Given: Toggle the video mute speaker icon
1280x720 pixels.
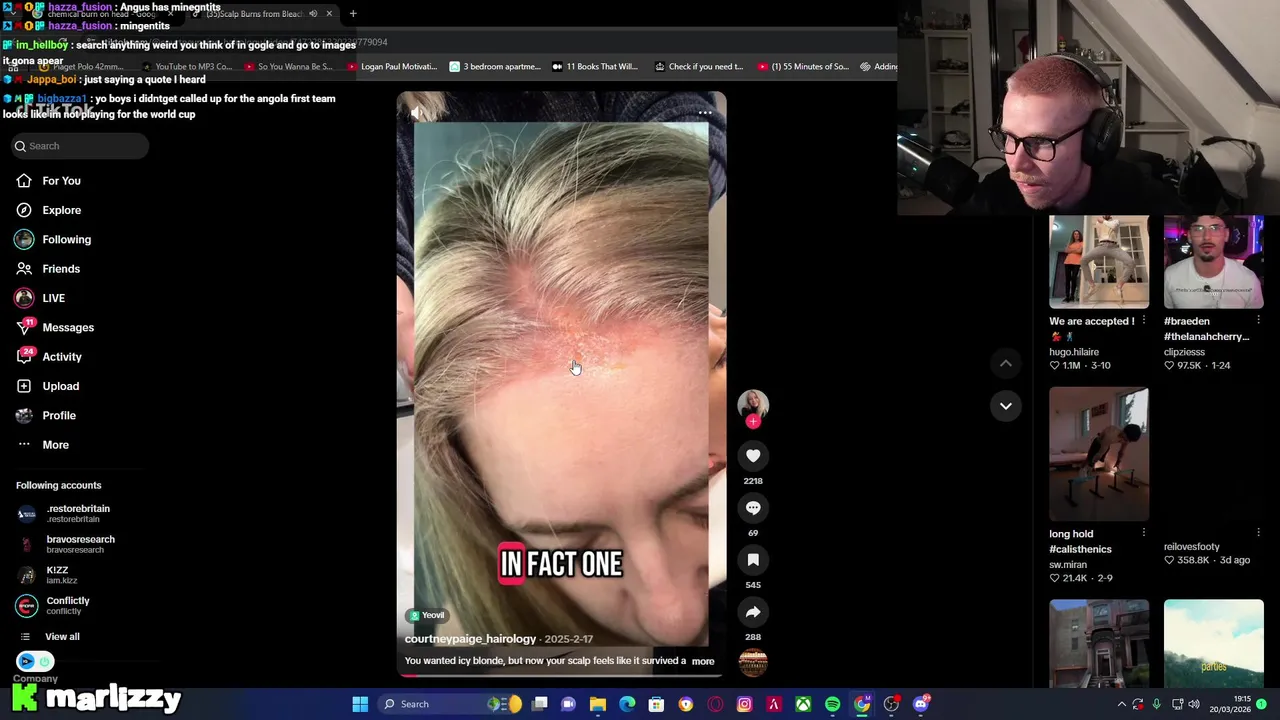Looking at the screenshot, I should pos(416,113).
